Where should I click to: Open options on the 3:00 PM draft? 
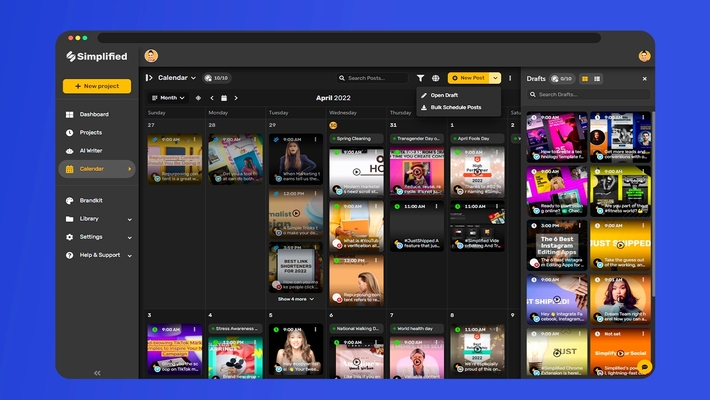pyautogui.click(x=580, y=226)
